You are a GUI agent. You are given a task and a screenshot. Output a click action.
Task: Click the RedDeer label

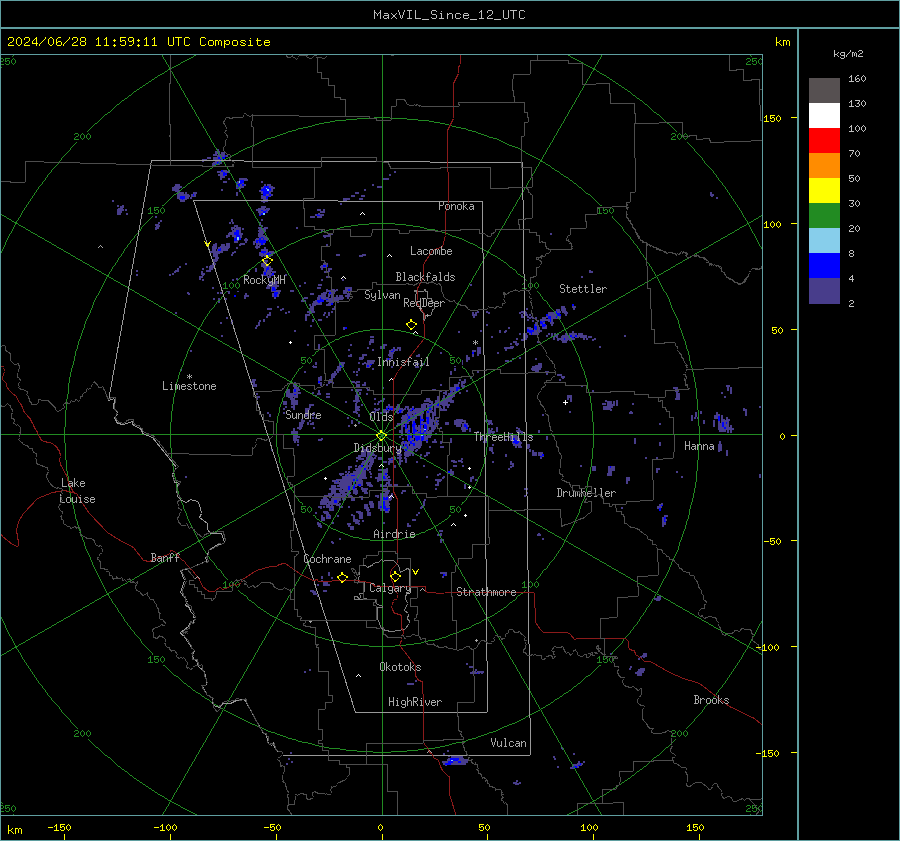tap(424, 303)
